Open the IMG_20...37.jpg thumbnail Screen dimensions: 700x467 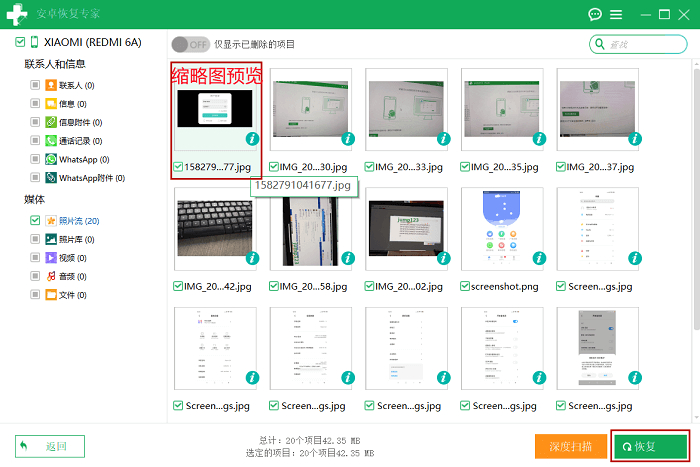(597, 109)
